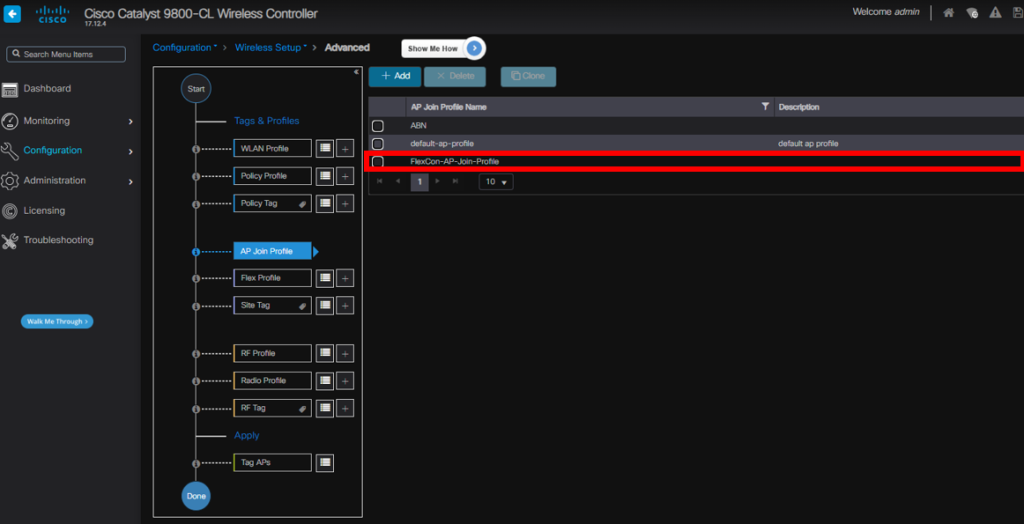This screenshot has height=524, width=1024.
Task: Tick the checkbox for FlexCon-AP-Join-Profile
Action: [x=377, y=161]
